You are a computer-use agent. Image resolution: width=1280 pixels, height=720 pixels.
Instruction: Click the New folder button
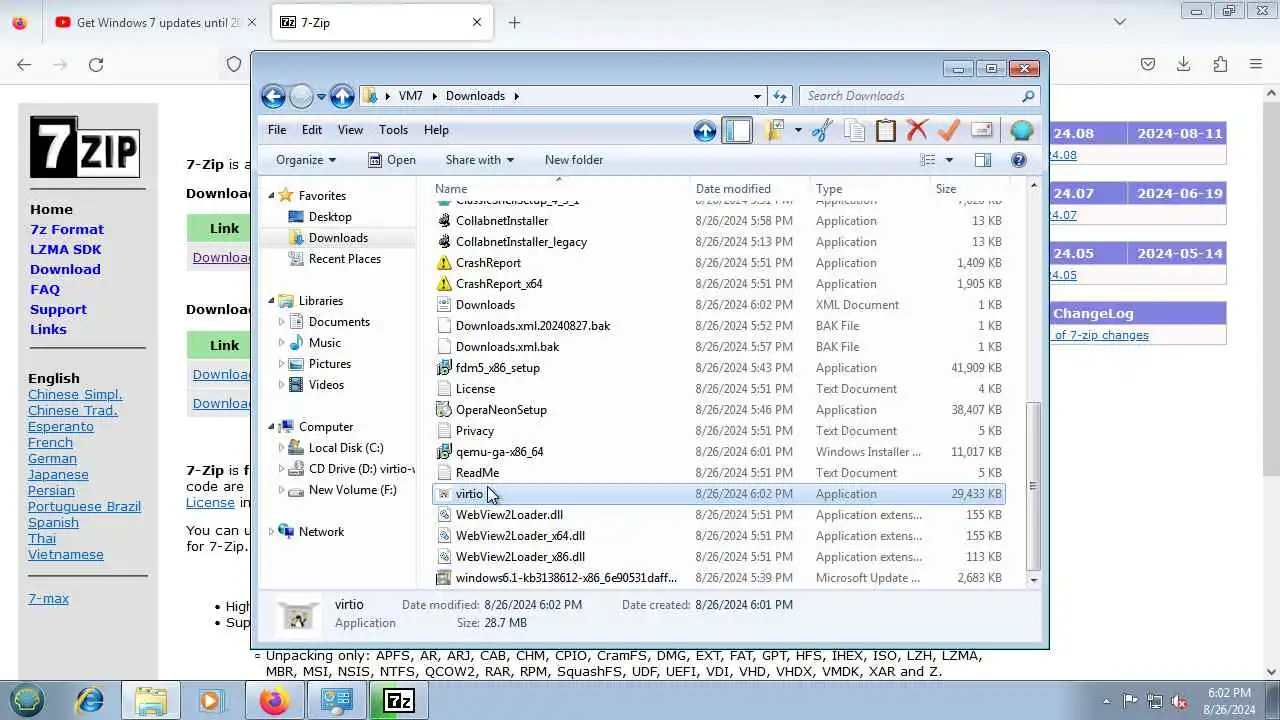(x=574, y=160)
